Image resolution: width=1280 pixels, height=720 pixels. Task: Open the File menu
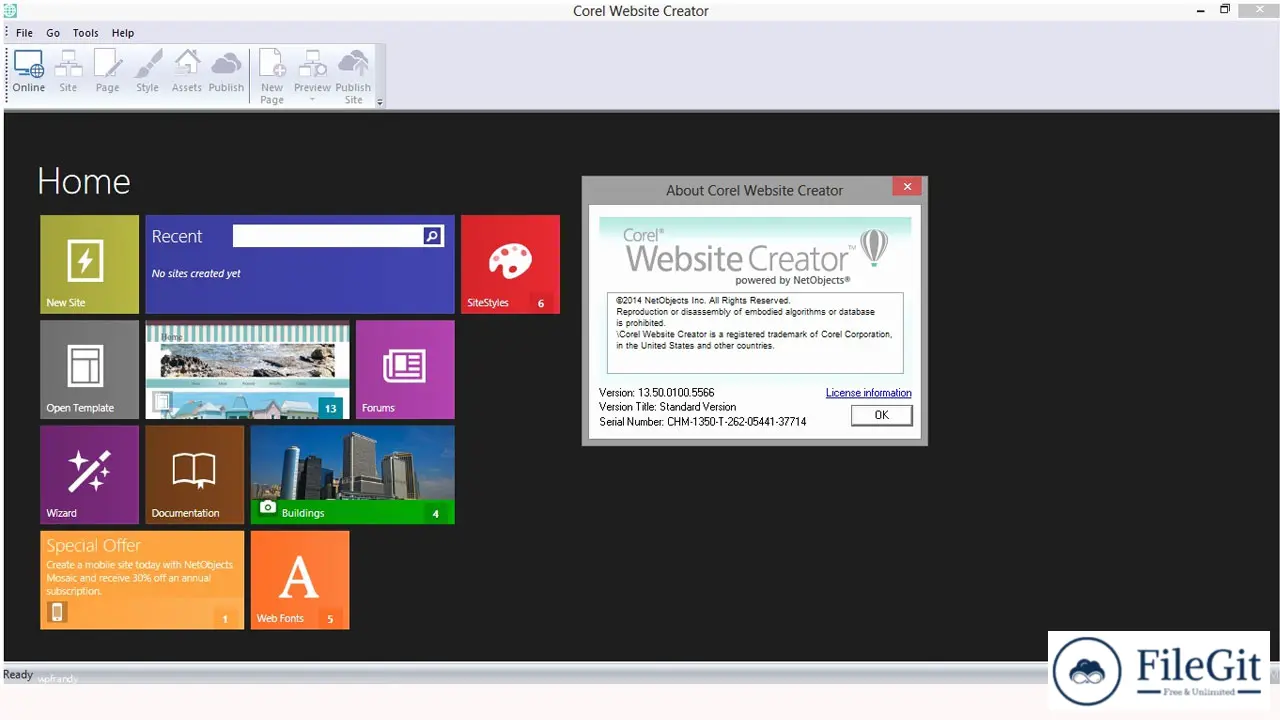tap(24, 33)
